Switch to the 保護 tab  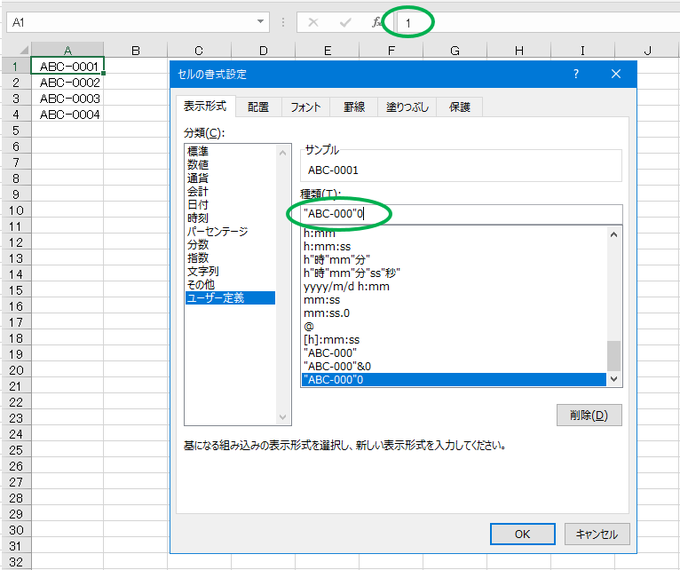point(460,107)
